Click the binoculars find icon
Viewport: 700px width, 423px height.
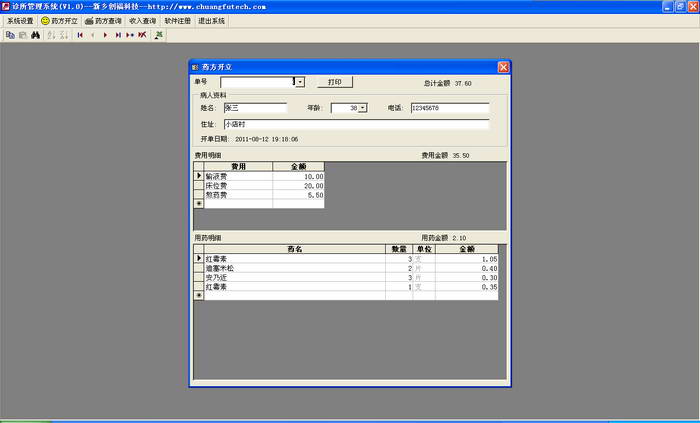35,34
